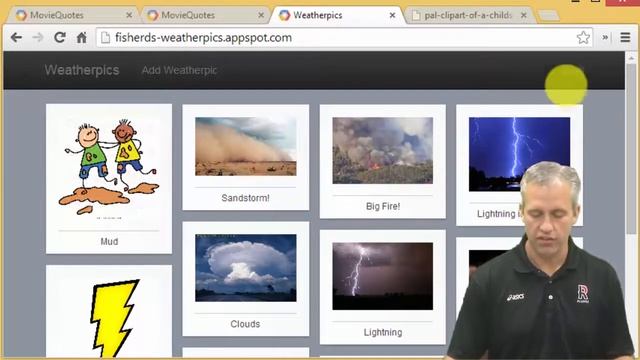Reload the Weatherpics page

[x=60, y=38]
